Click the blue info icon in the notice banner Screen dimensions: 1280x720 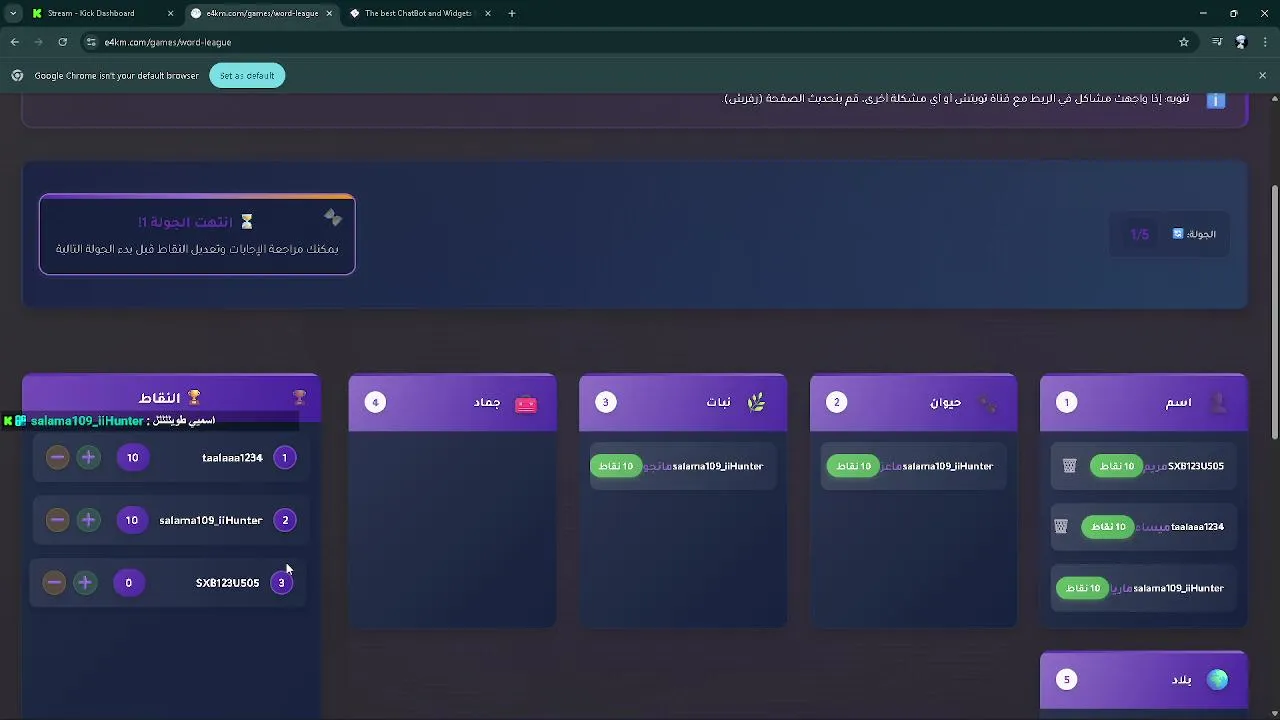1216,100
